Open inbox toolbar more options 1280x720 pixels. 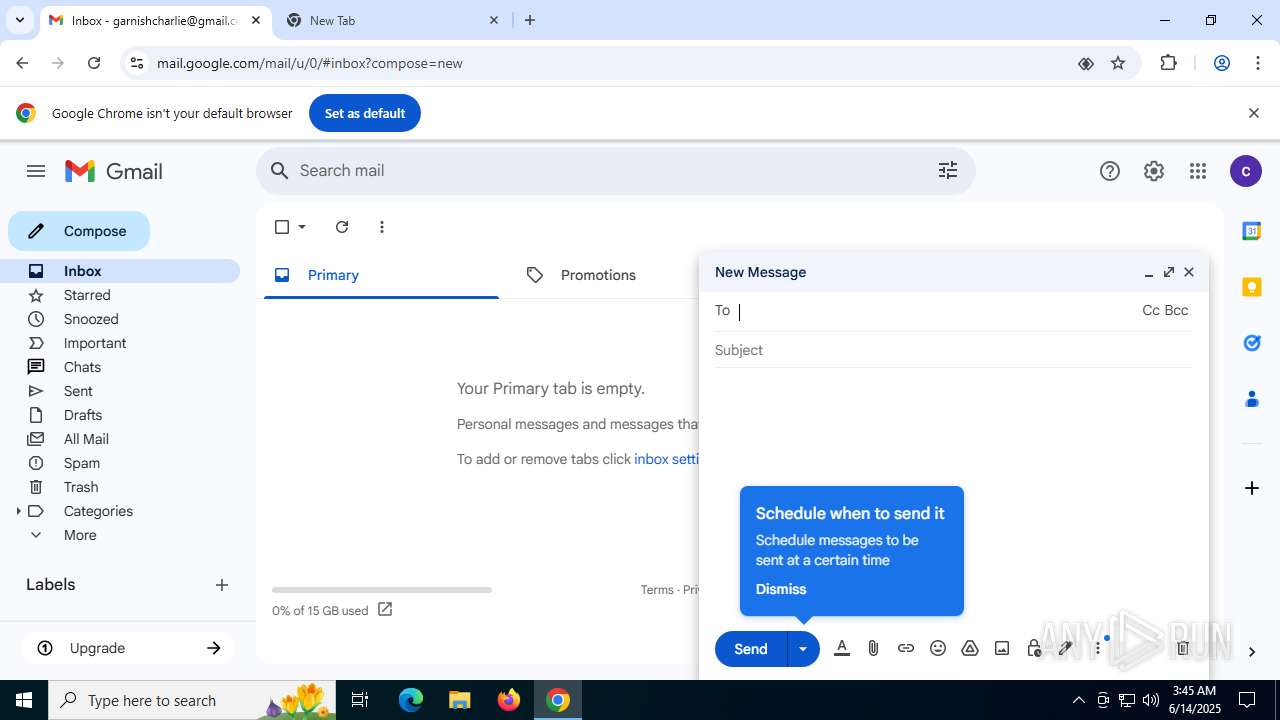(382, 227)
